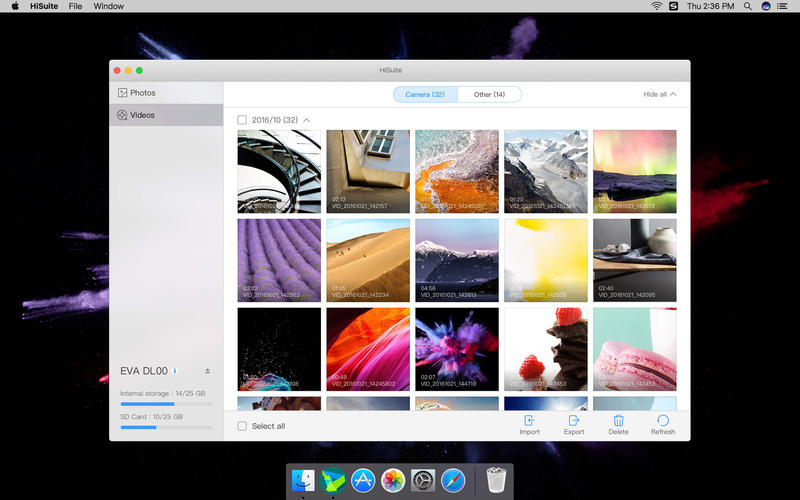Open the raspberry and chocolate video
The image size is (800, 500).
click(x=545, y=349)
